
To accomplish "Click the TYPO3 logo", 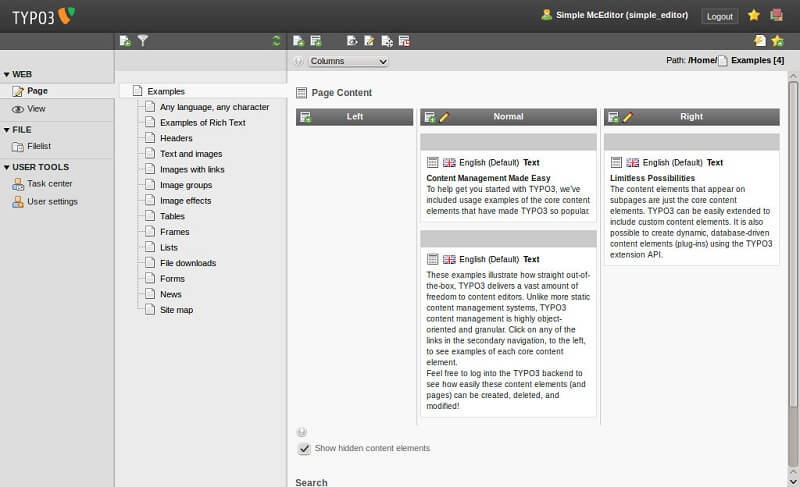I will [x=43, y=16].
